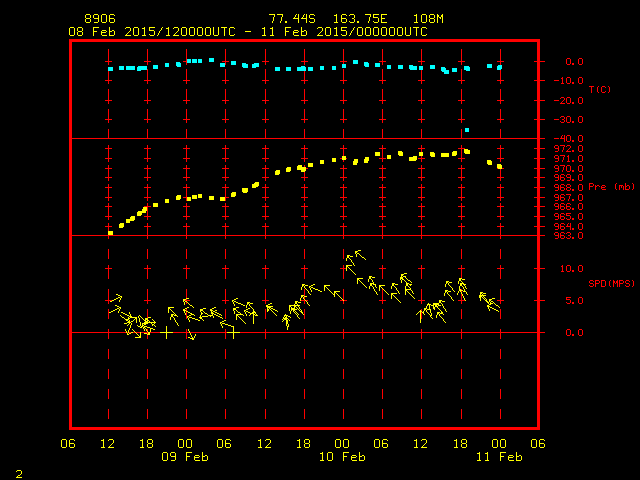Click the outlier cyan temperature point near -35
Image resolution: width=640 pixels, height=480 pixels.
(467, 130)
